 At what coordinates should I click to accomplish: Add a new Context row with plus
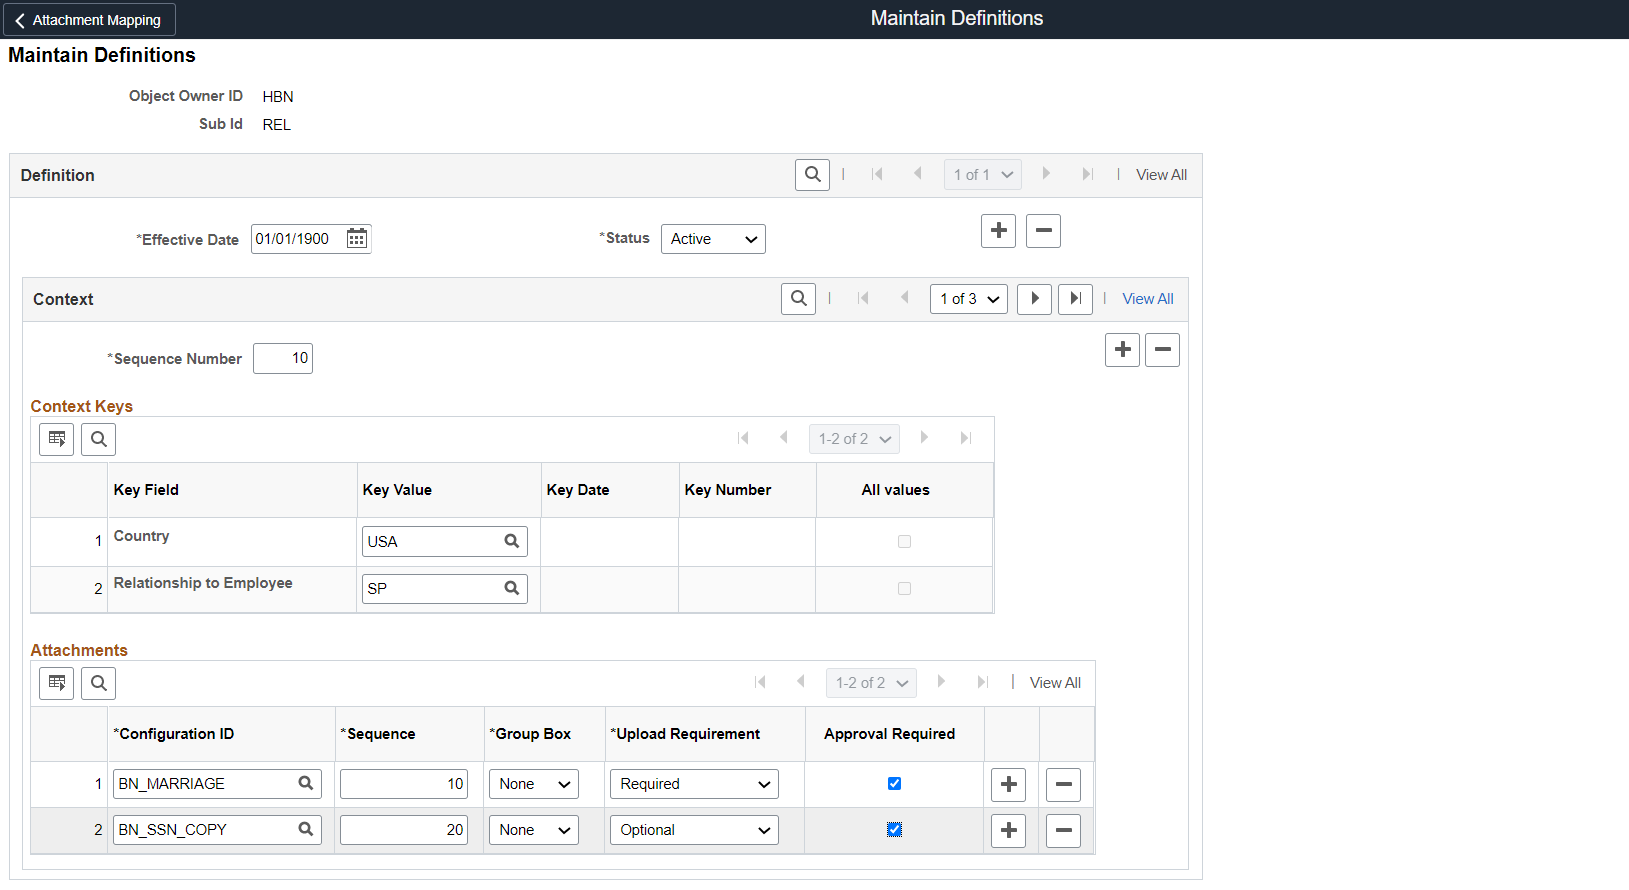point(1122,350)
